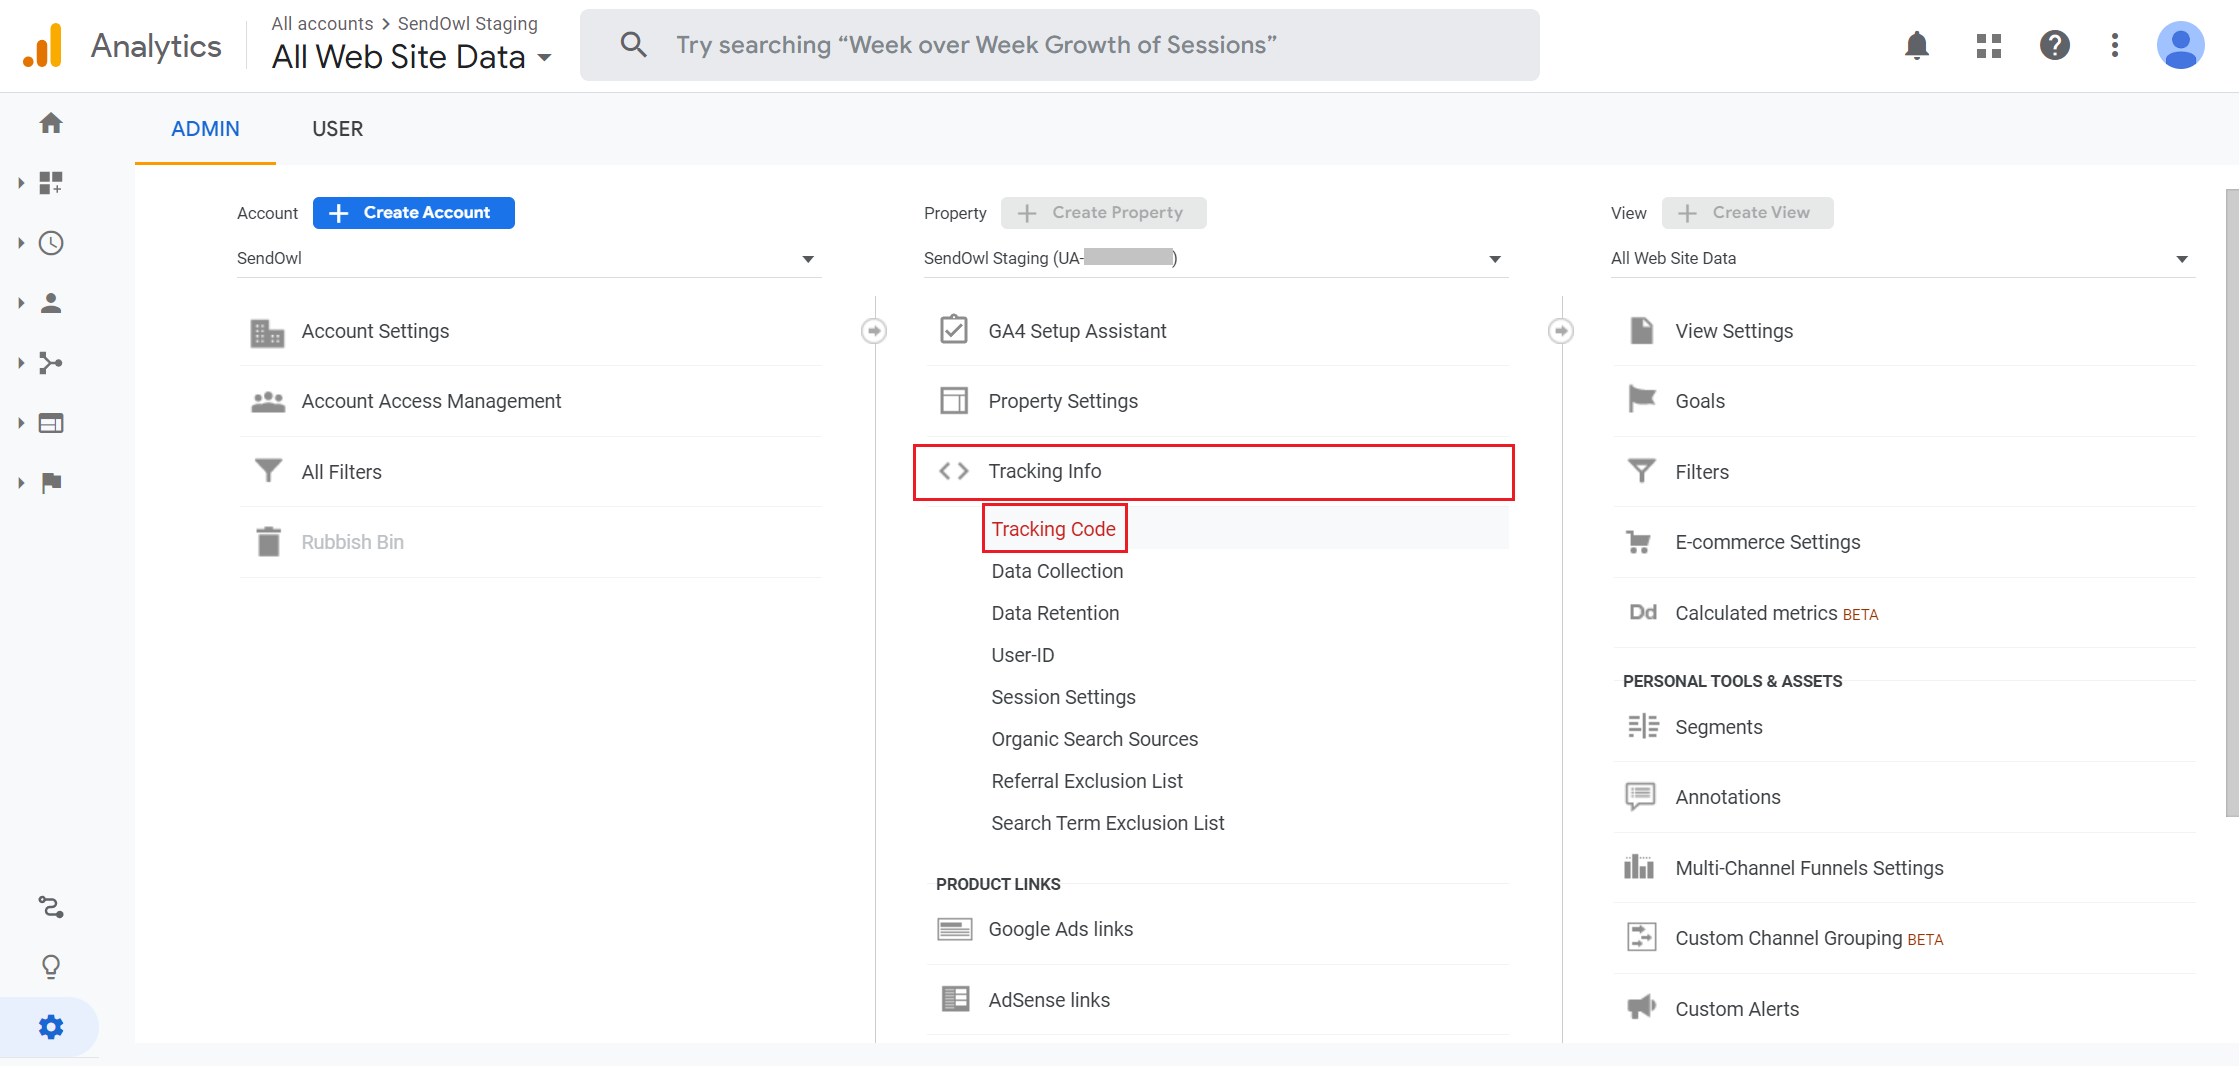The height and width of the screenshot is (1066, 2239).
Task: Open the Discover lightbulb icon
Action: pos(51,966)
